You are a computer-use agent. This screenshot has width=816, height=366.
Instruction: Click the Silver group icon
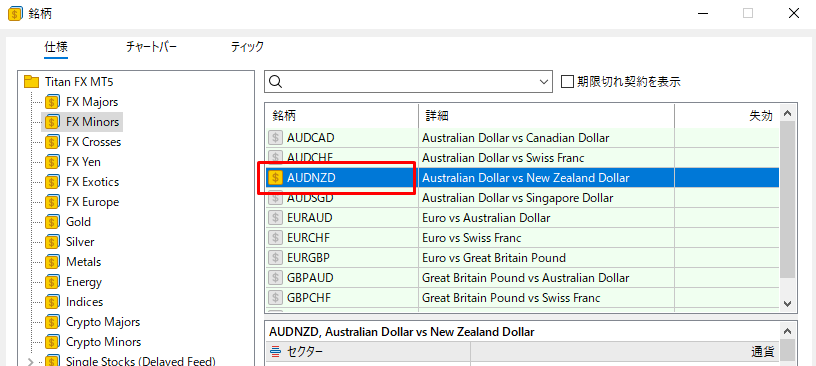pos(52,242)
